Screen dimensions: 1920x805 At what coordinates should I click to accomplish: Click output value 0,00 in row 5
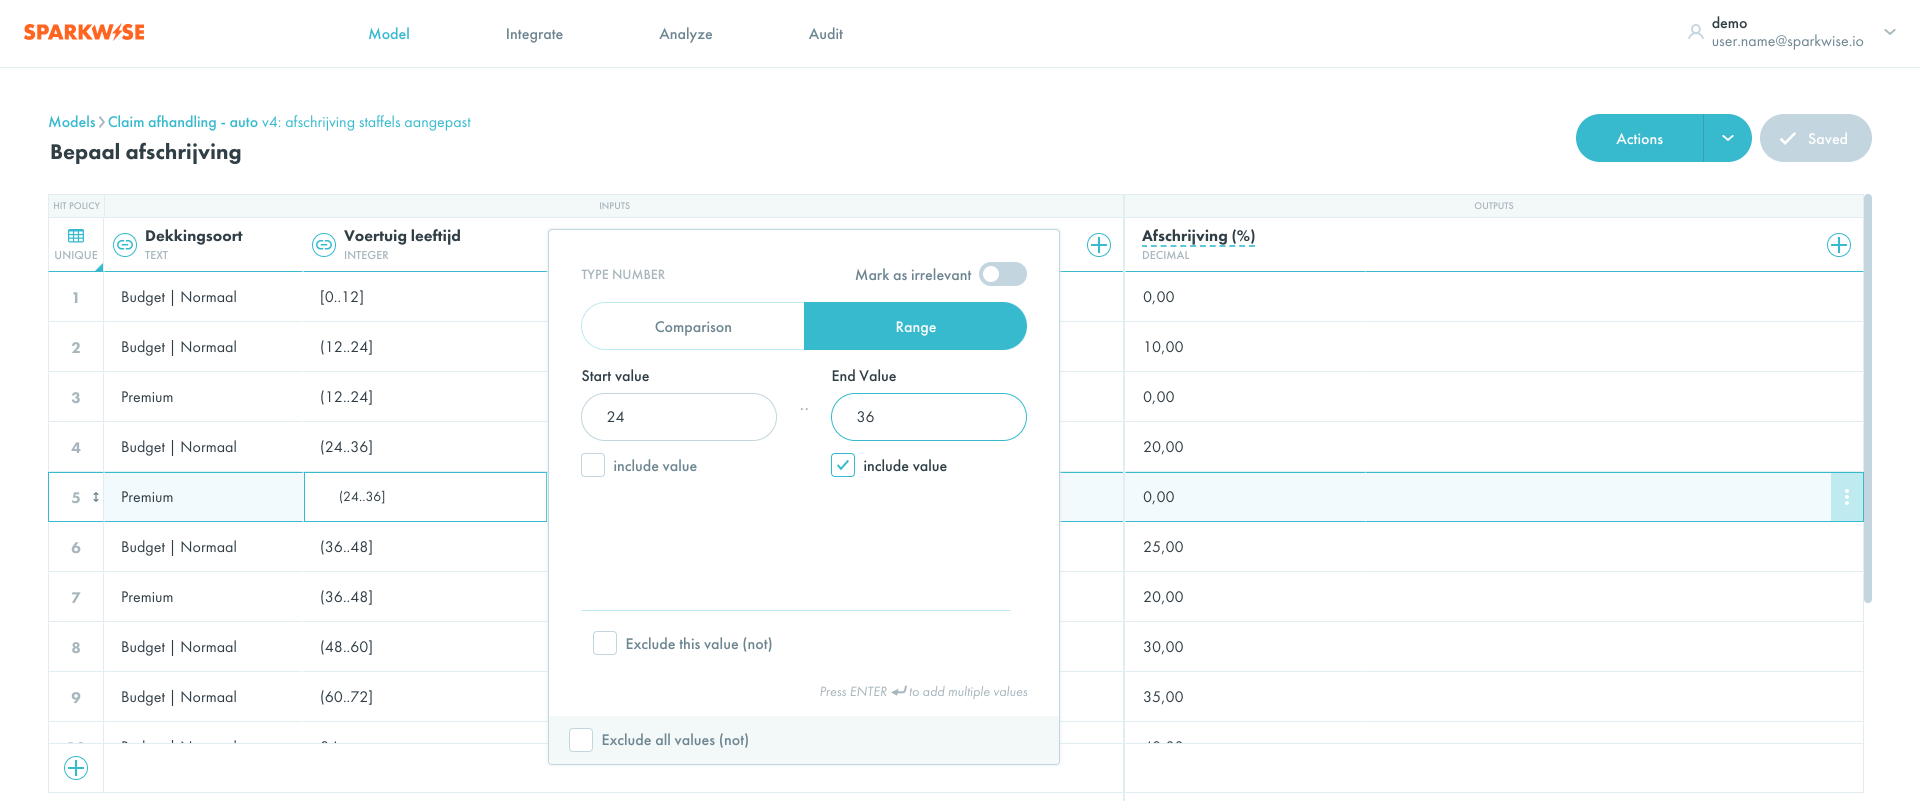[x=1159, y=497]
